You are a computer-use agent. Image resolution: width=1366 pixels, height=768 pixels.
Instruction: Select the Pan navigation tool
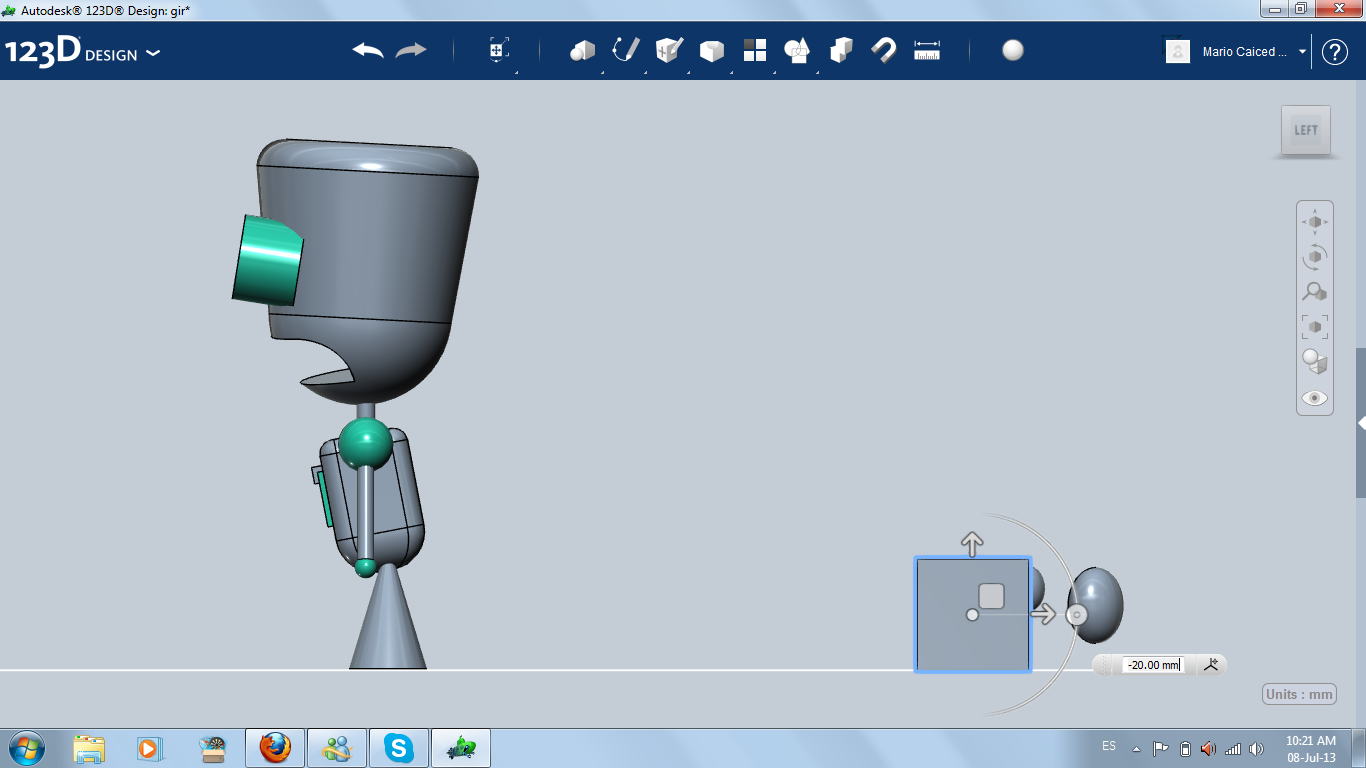pos(1315,221)
